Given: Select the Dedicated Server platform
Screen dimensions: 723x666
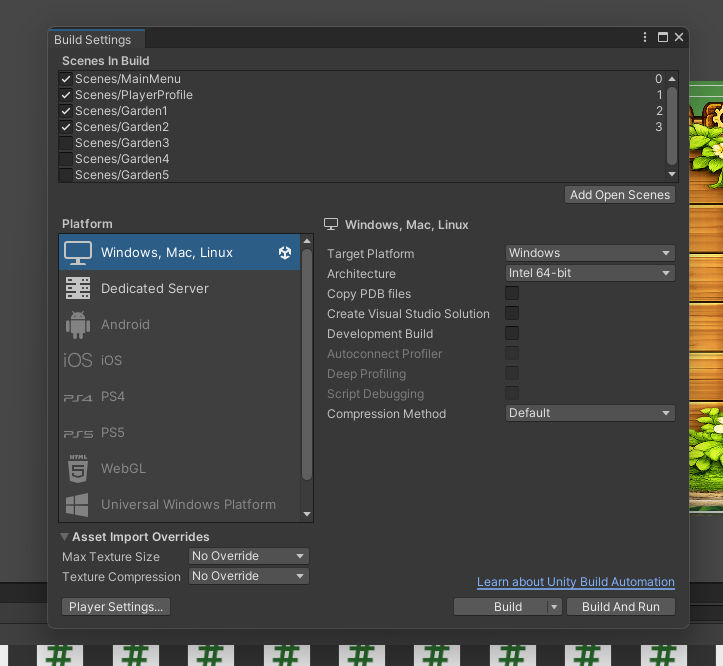Looking at the screenshot, I should pos(180,288).
